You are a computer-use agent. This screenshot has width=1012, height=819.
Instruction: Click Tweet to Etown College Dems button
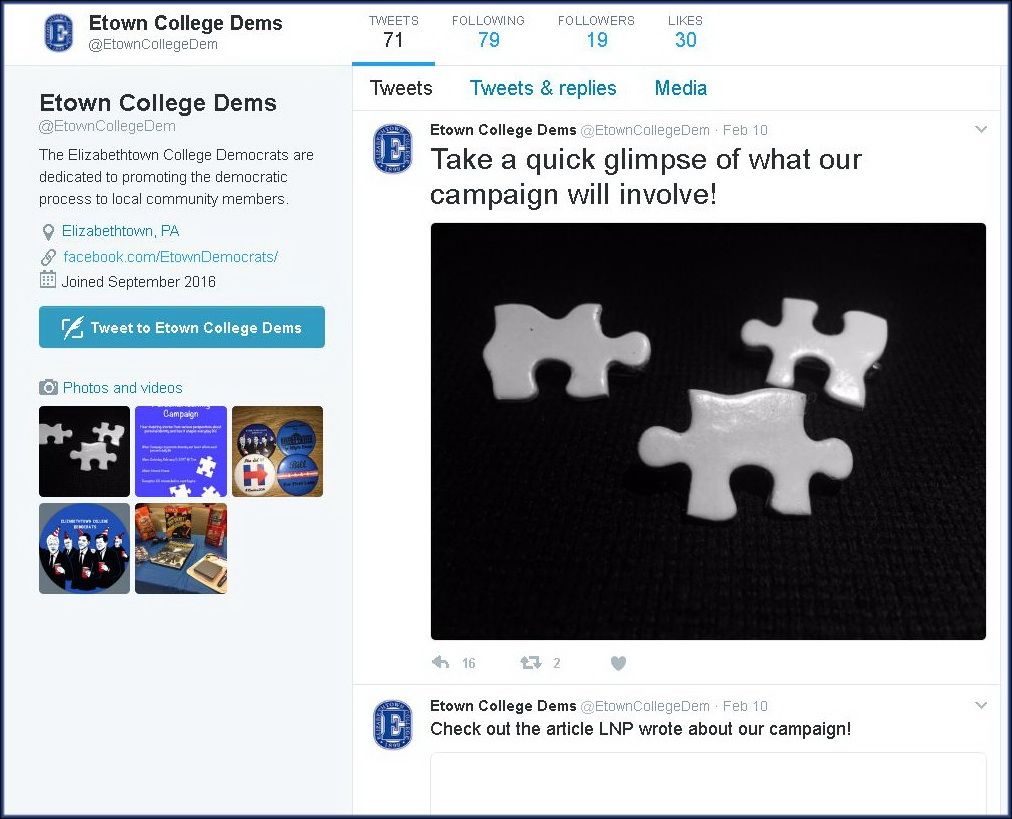point(182,327)
